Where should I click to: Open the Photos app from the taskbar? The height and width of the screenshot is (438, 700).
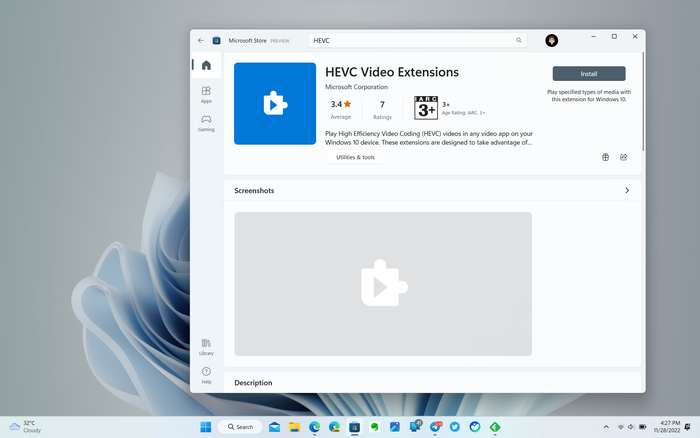click(x=395, y=427)
